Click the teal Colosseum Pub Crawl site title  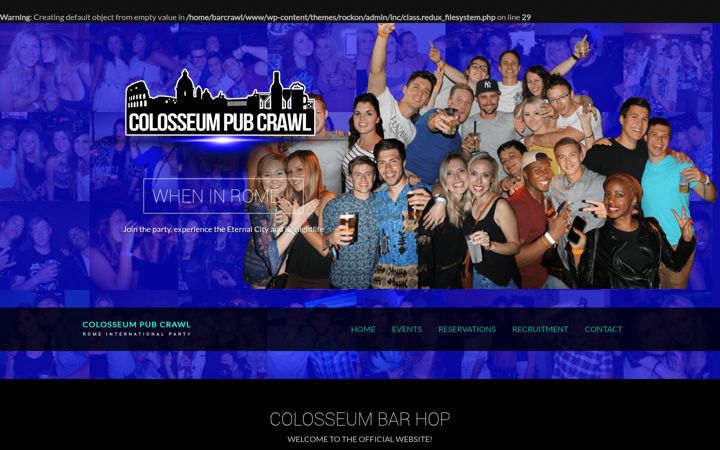coord(136,324)
